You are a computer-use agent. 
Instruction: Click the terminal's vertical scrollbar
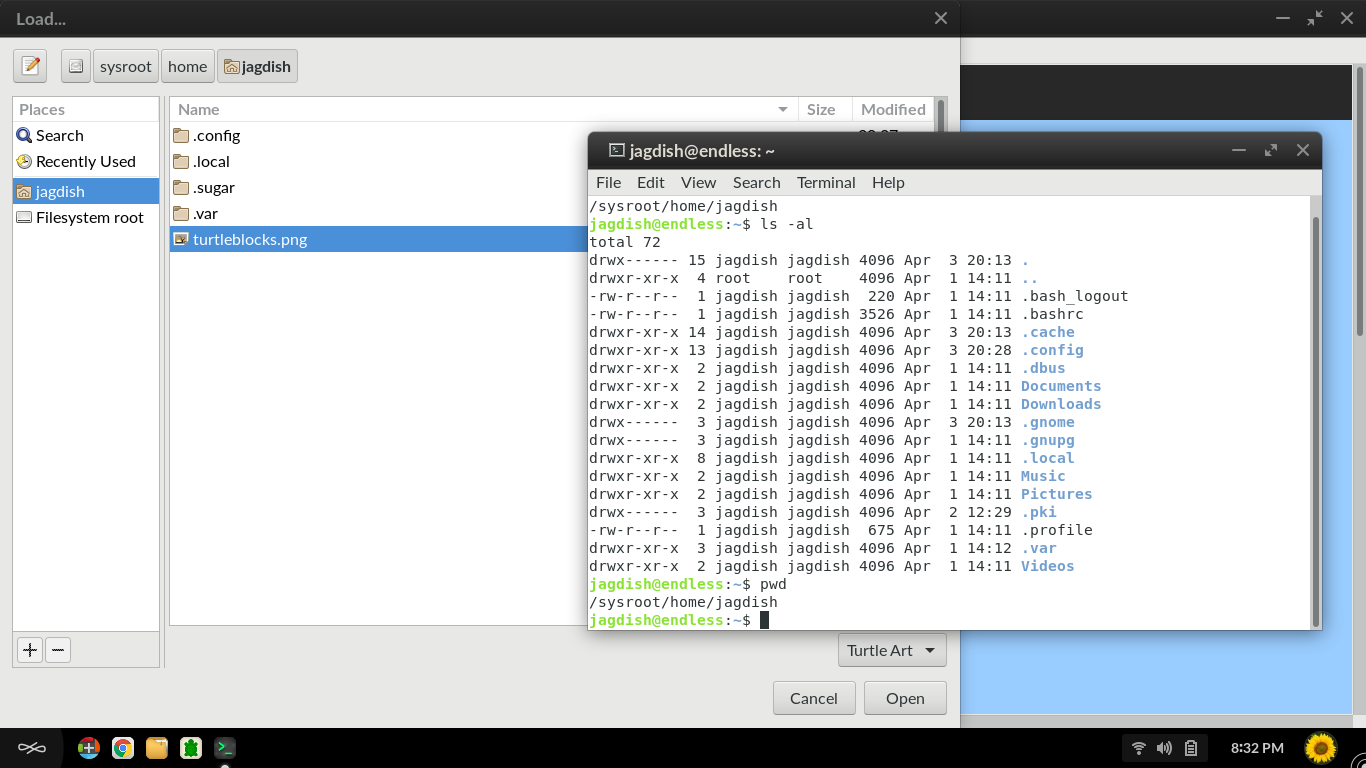pyautogui.click(x=1315, y=420)
